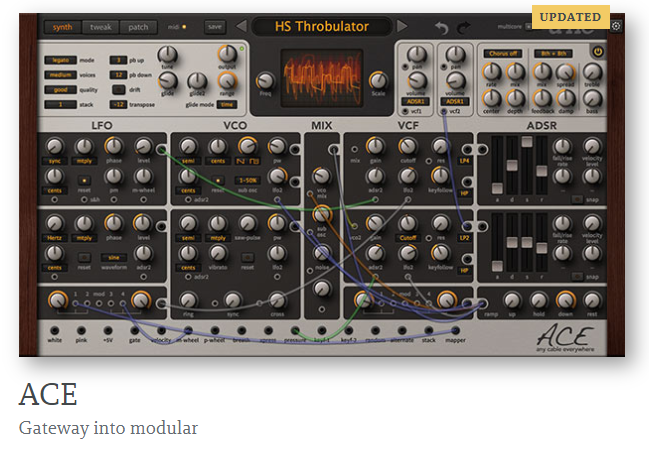Go to the next preset with the right arrow
This screenshot has width=649, height=450.
click(401, 26)
